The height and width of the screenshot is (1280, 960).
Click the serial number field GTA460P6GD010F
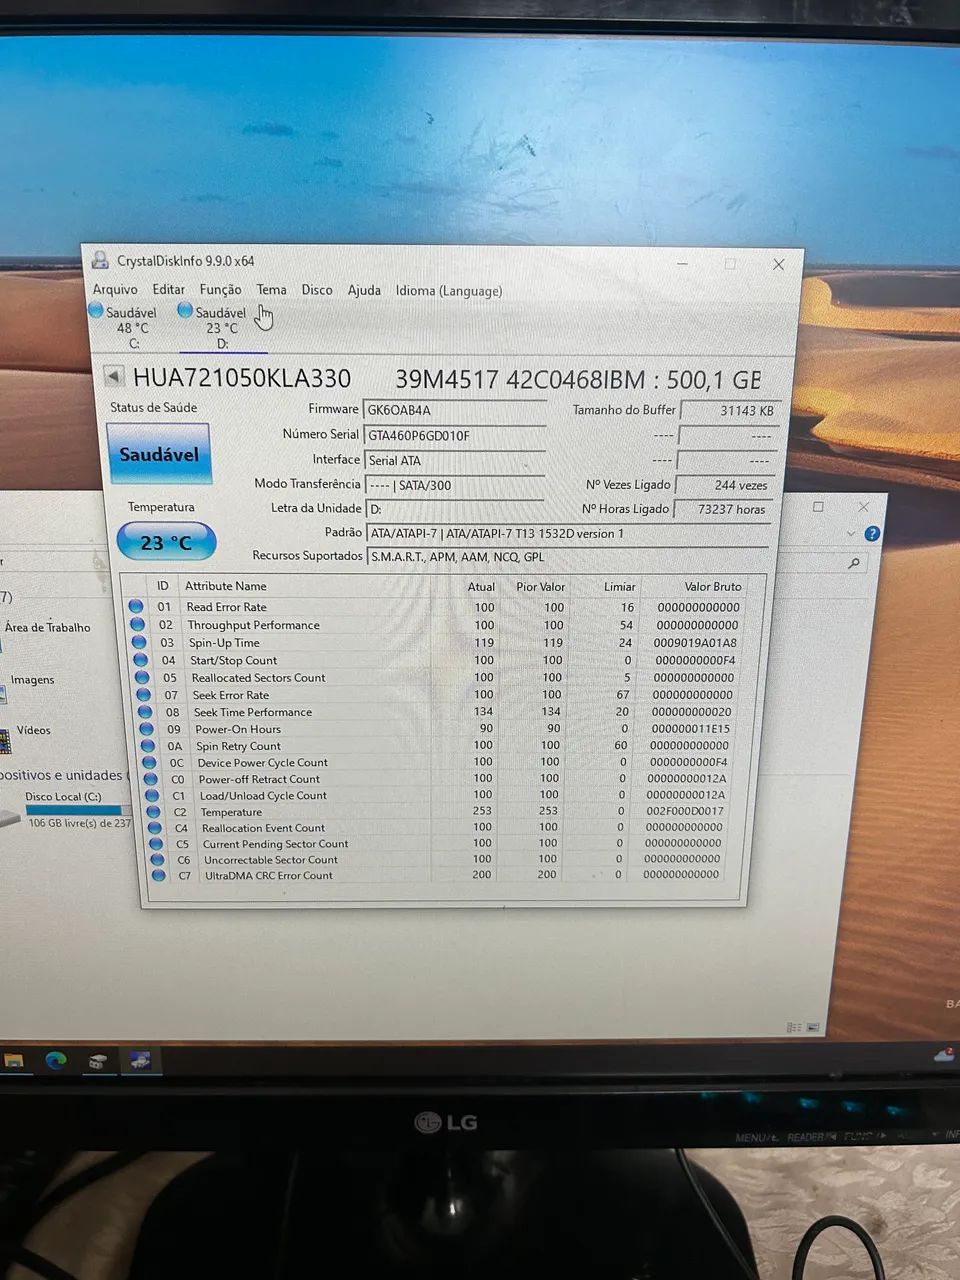point(455,435)
